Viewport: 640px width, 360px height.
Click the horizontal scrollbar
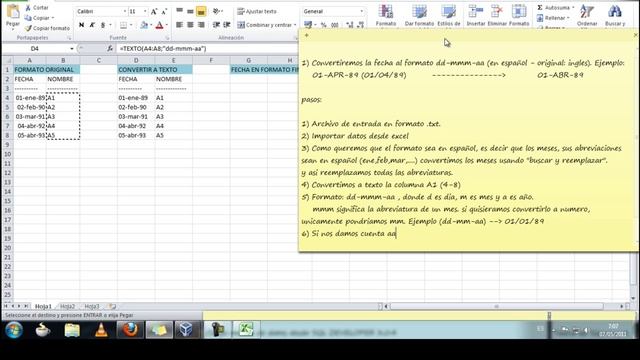(496, 306)
